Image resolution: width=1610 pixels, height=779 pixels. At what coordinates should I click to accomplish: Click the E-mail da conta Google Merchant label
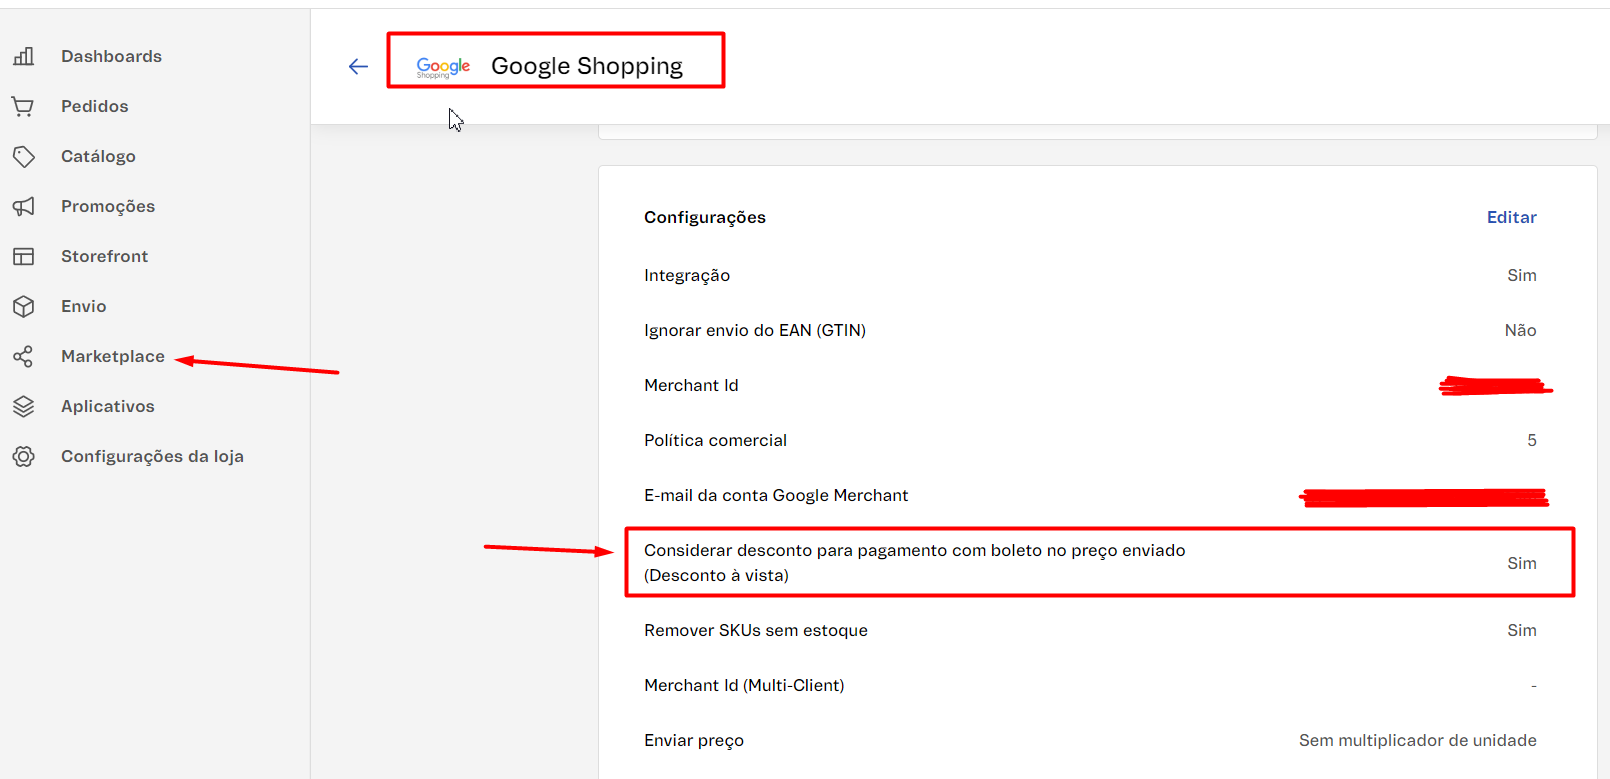coord(776,495)
